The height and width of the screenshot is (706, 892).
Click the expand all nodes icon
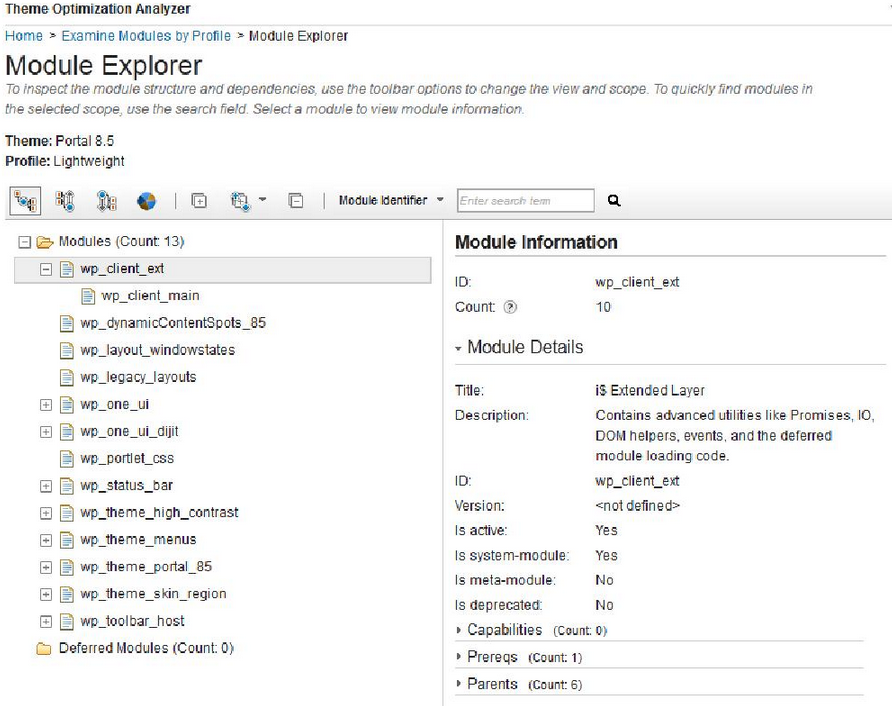click(x=199, y=201)
